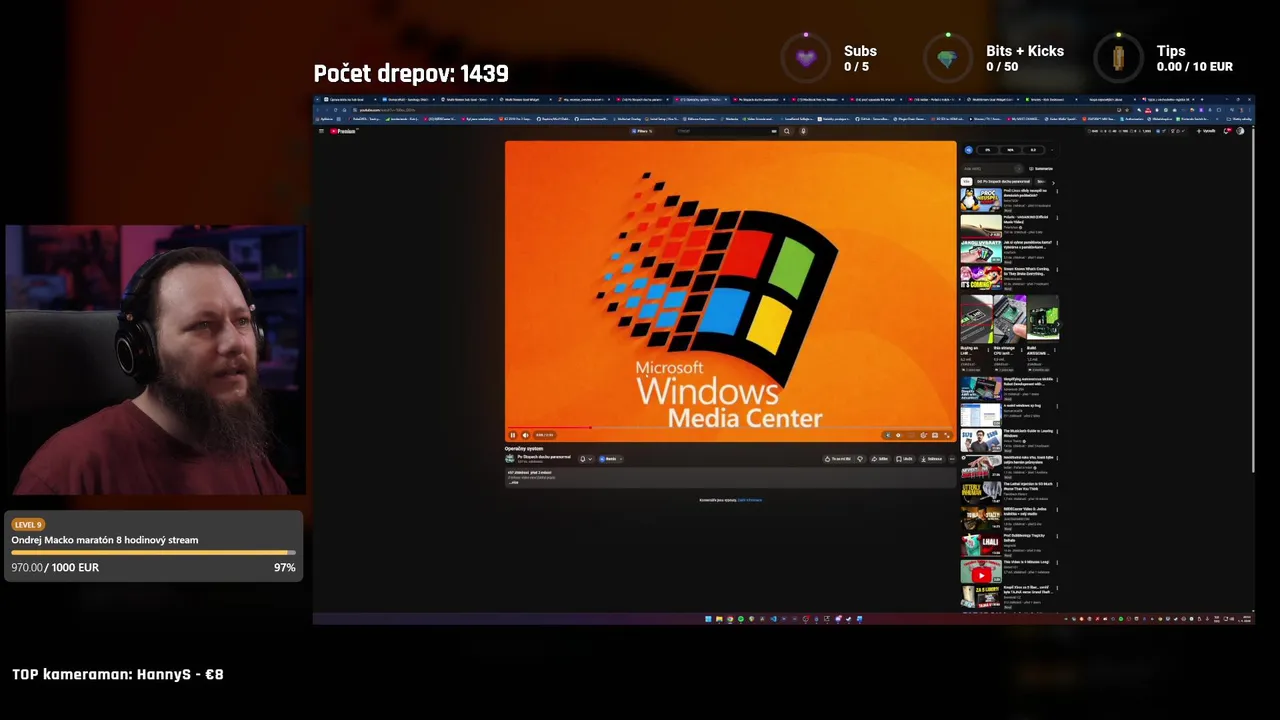The width and height of the screenshot is (1280, 720).
Task: Enable theater mode in the player
Action: [x=934, y=435]
